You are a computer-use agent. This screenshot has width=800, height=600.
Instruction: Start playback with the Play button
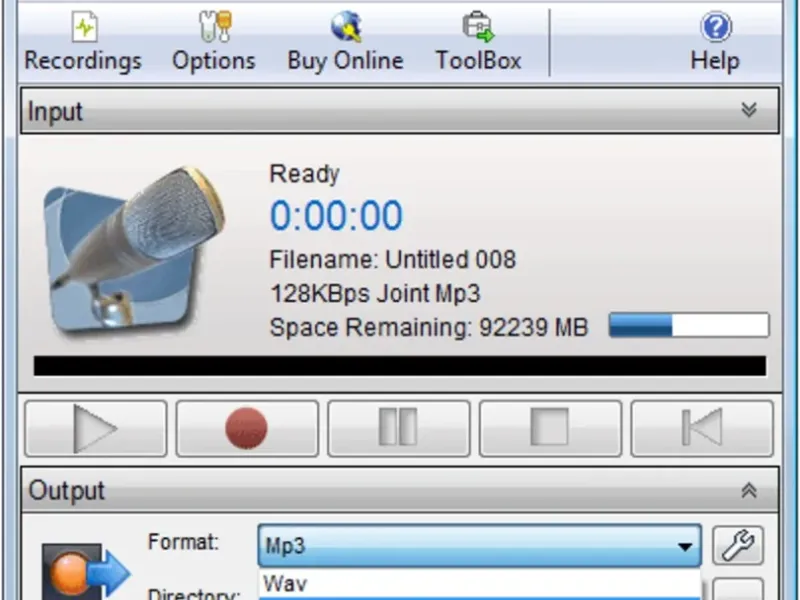click(95, 429)
